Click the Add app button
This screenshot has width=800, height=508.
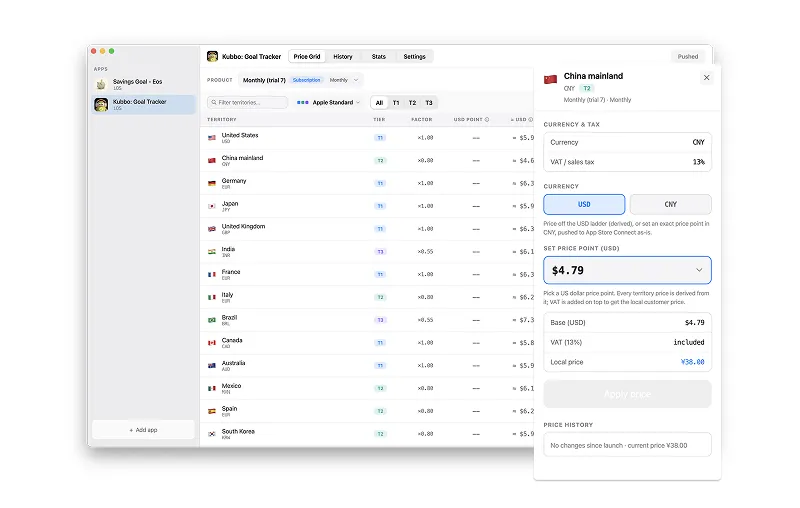point(143,430)
